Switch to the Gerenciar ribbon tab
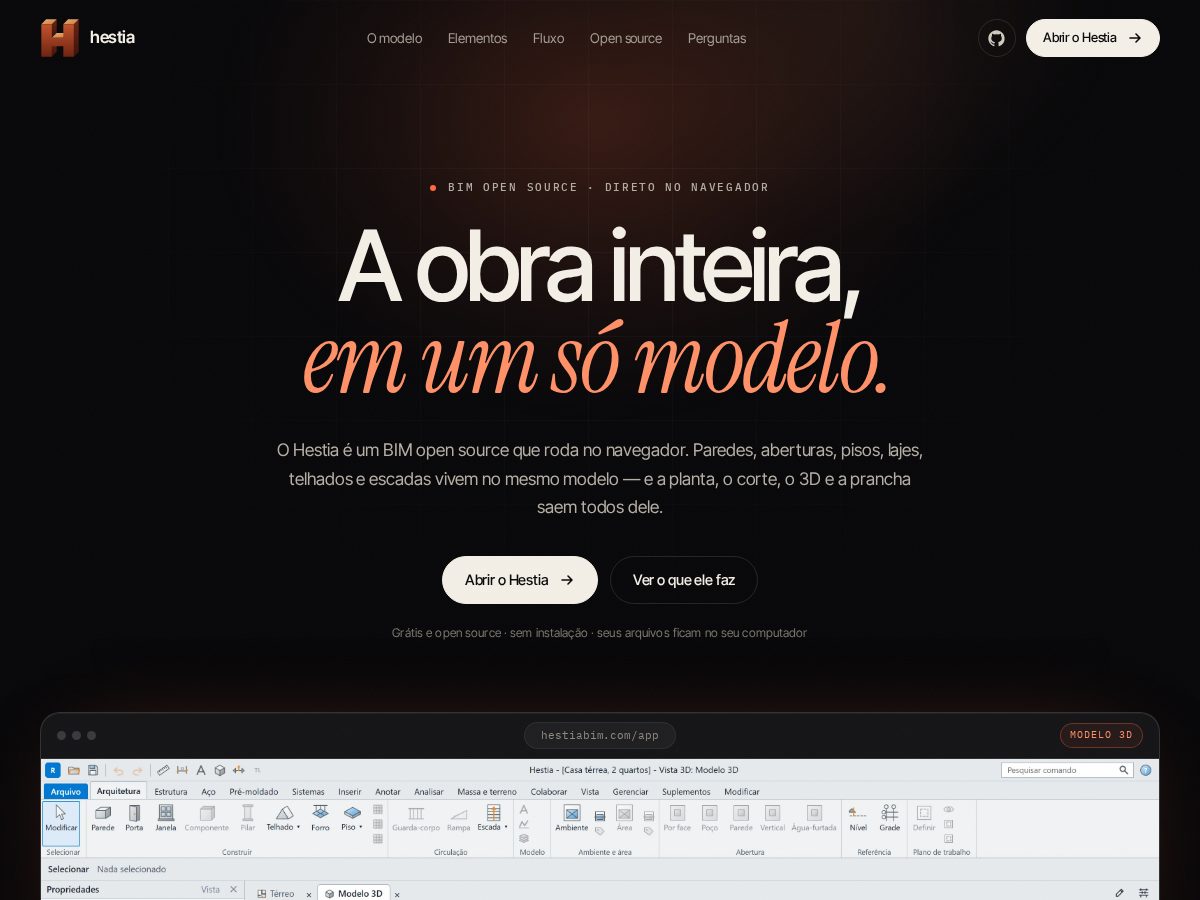The image size is (1200, 900). (631, 791)
